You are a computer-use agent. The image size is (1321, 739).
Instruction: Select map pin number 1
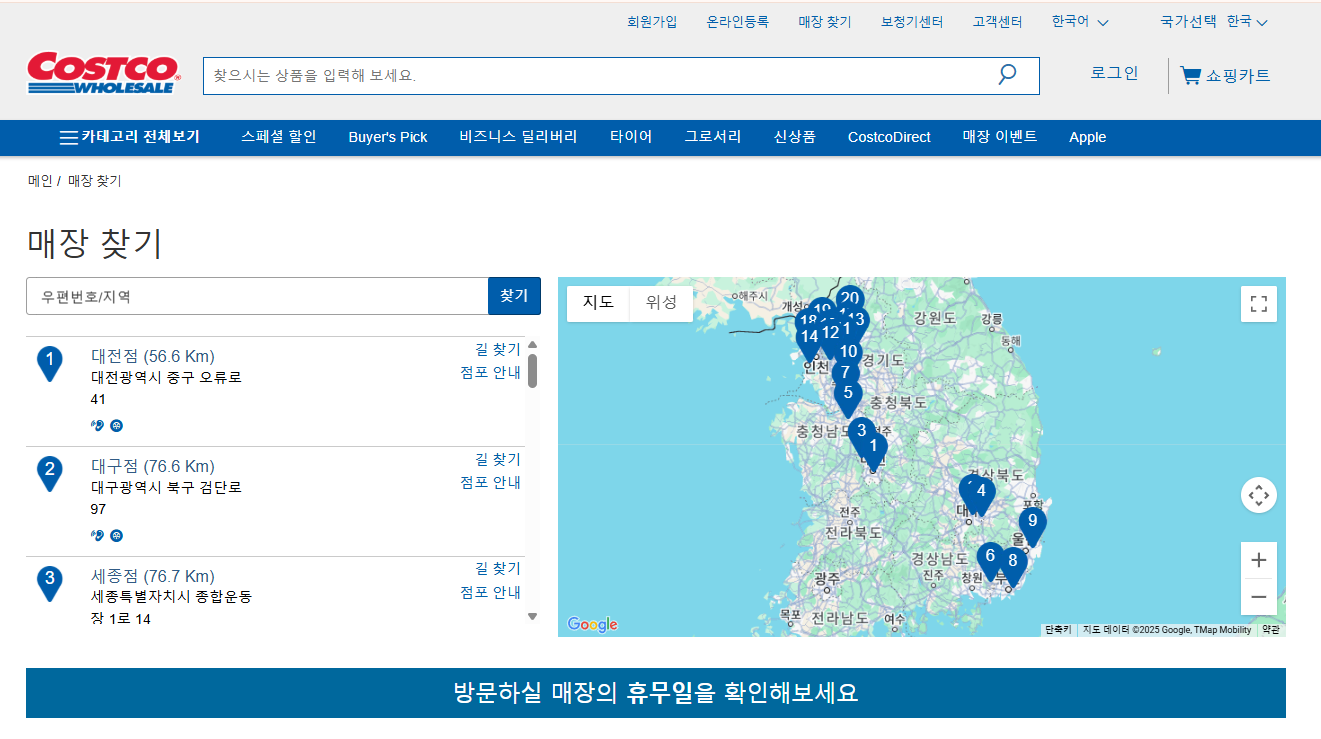click(873, 451)
